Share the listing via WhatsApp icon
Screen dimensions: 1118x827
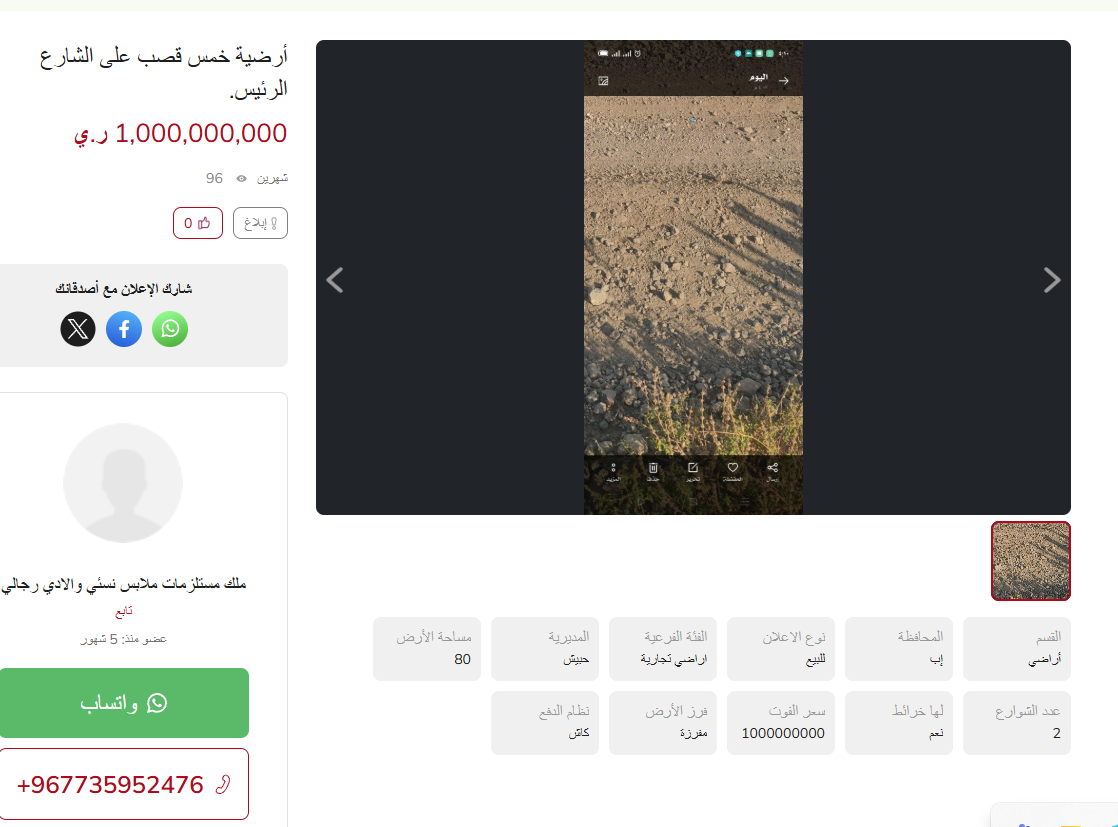pos(170,329)
